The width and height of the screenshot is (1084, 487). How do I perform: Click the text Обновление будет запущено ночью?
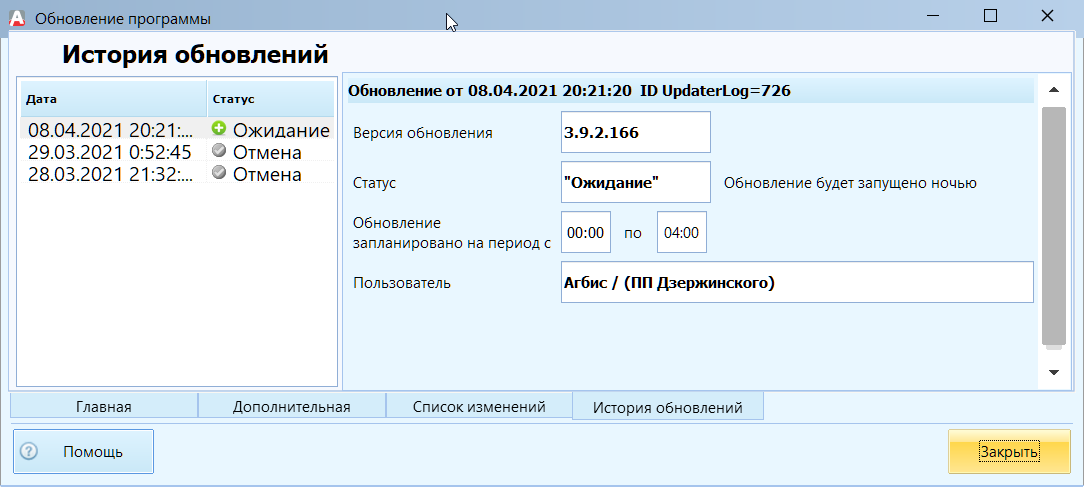tap(850, 183)
